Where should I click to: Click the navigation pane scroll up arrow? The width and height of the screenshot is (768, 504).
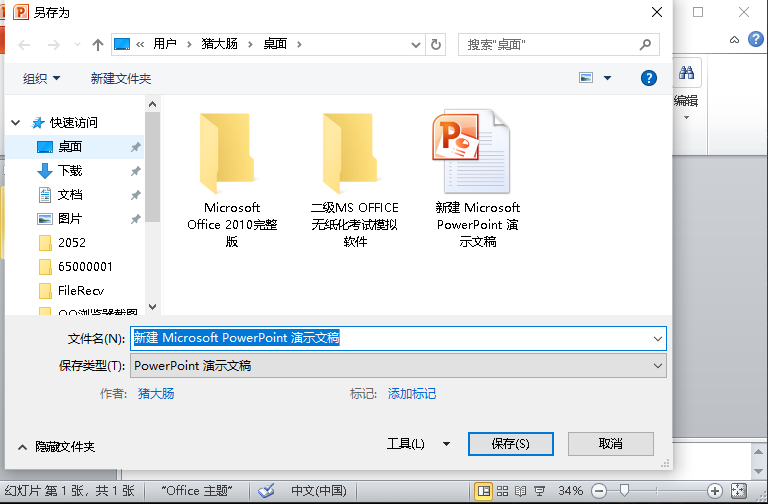coord(152,104)
